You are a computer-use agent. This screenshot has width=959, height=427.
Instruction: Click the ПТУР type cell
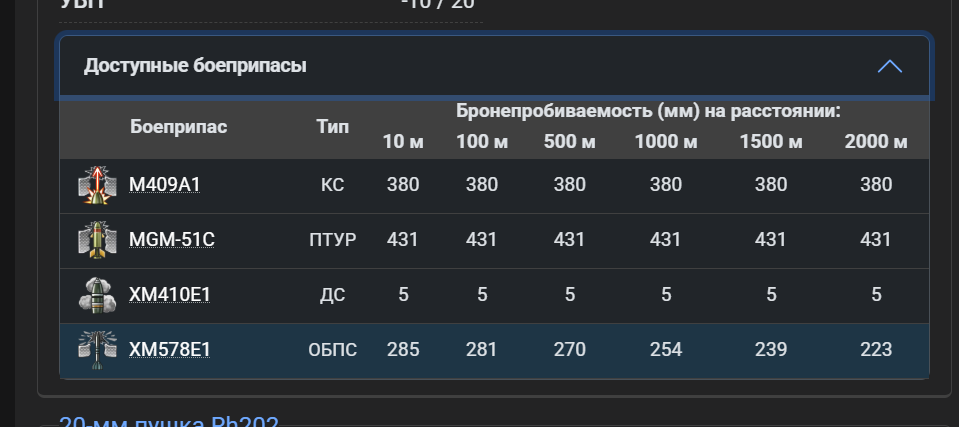click(x=333, y=240)
